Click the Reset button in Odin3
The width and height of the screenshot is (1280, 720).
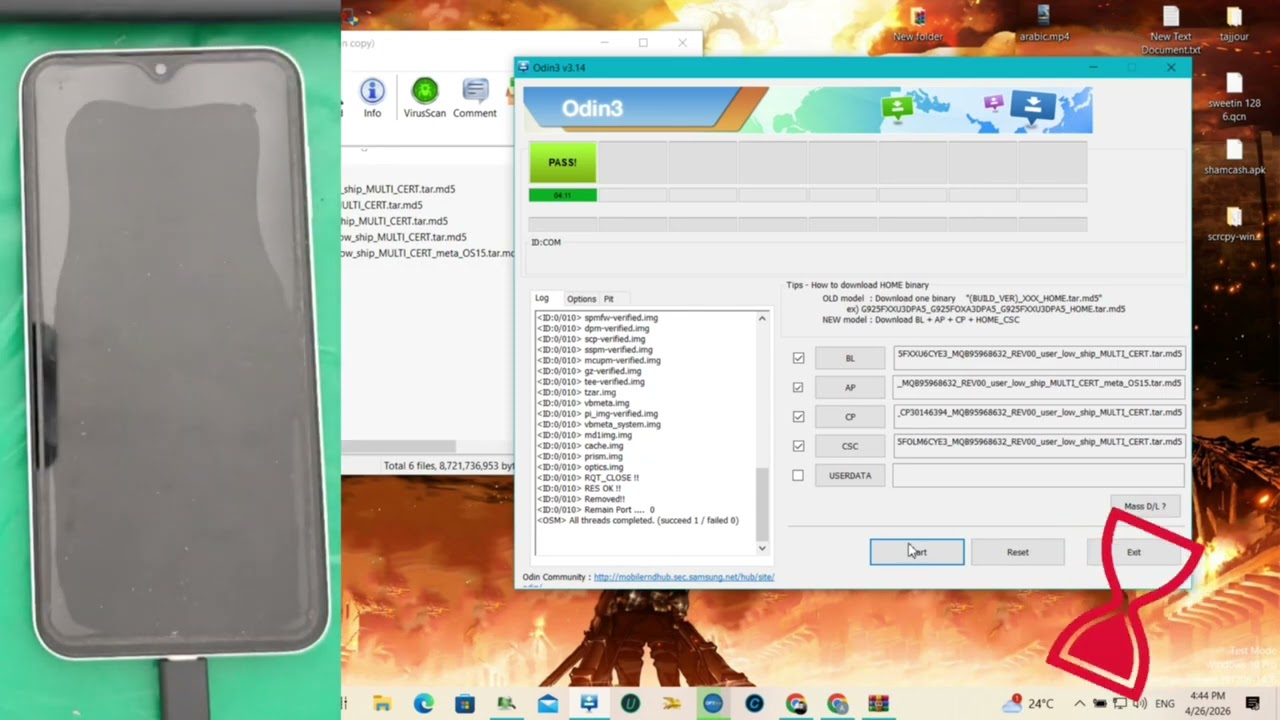tap(1018, 552)
